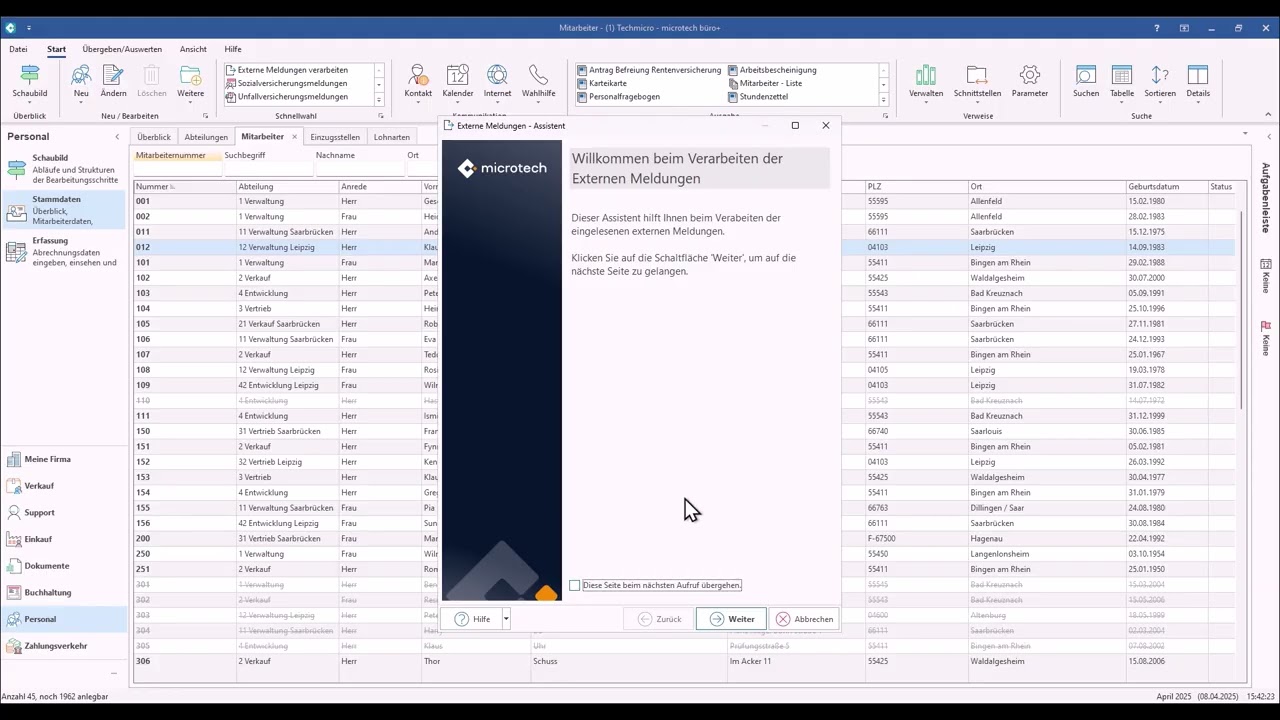This screenshot has height=720, width=1280.
Task: Open the Hilfe ribbon tab
Action: pos(233,49)
